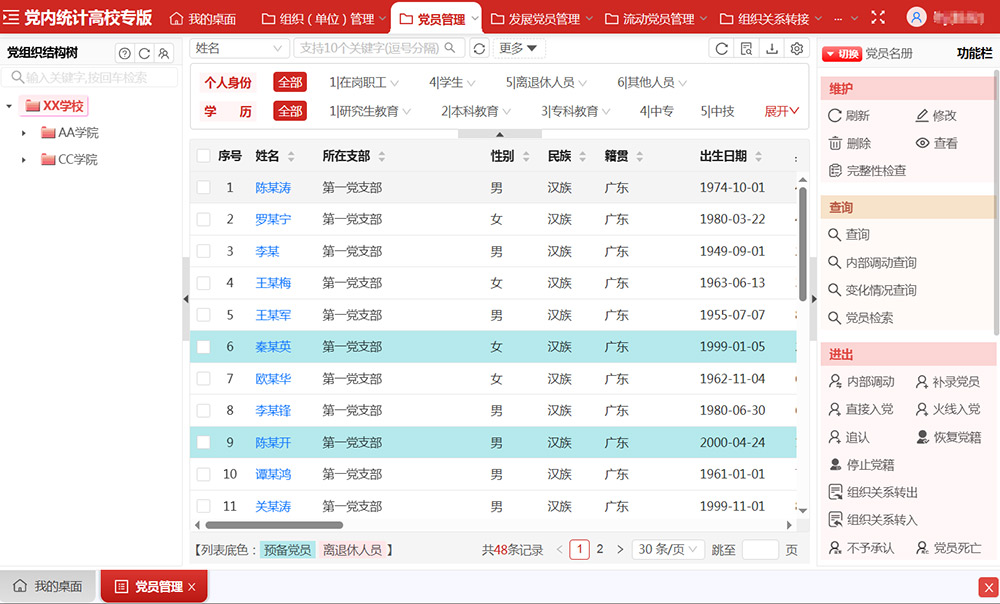Expand the CC学院 tree node
The image size is (1000, 604).
24,159
